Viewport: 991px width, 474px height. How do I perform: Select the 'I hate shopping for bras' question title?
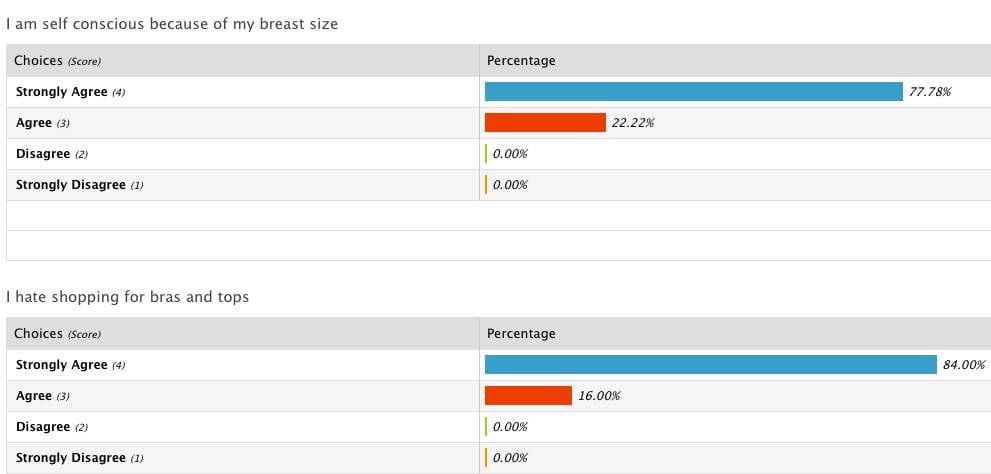128,297
